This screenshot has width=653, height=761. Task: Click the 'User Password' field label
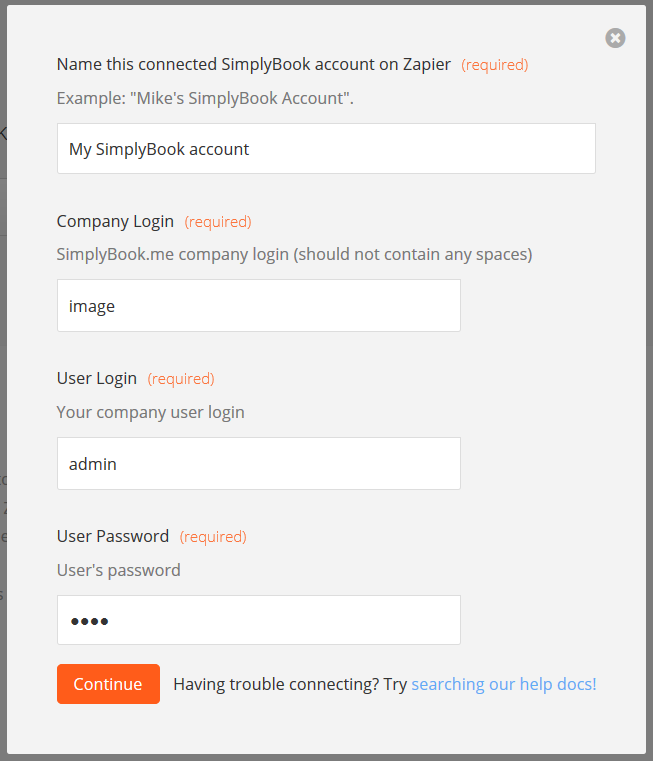(x=113, y=536)
